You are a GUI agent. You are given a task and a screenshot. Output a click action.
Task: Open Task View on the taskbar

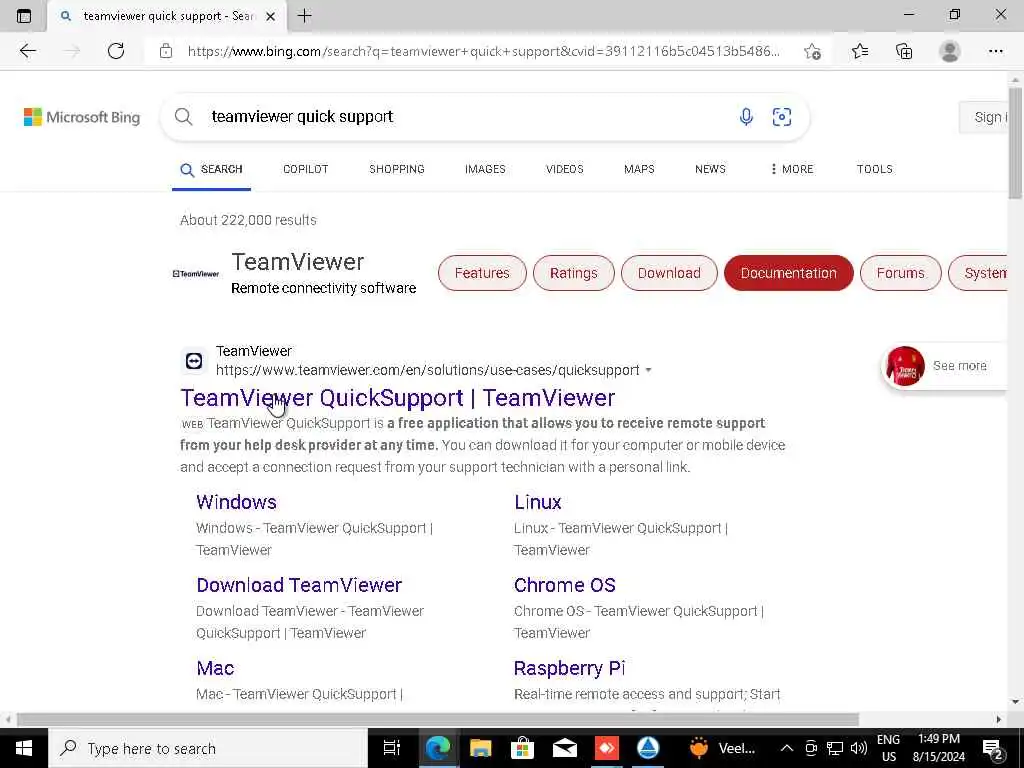[x=392, y=748]
